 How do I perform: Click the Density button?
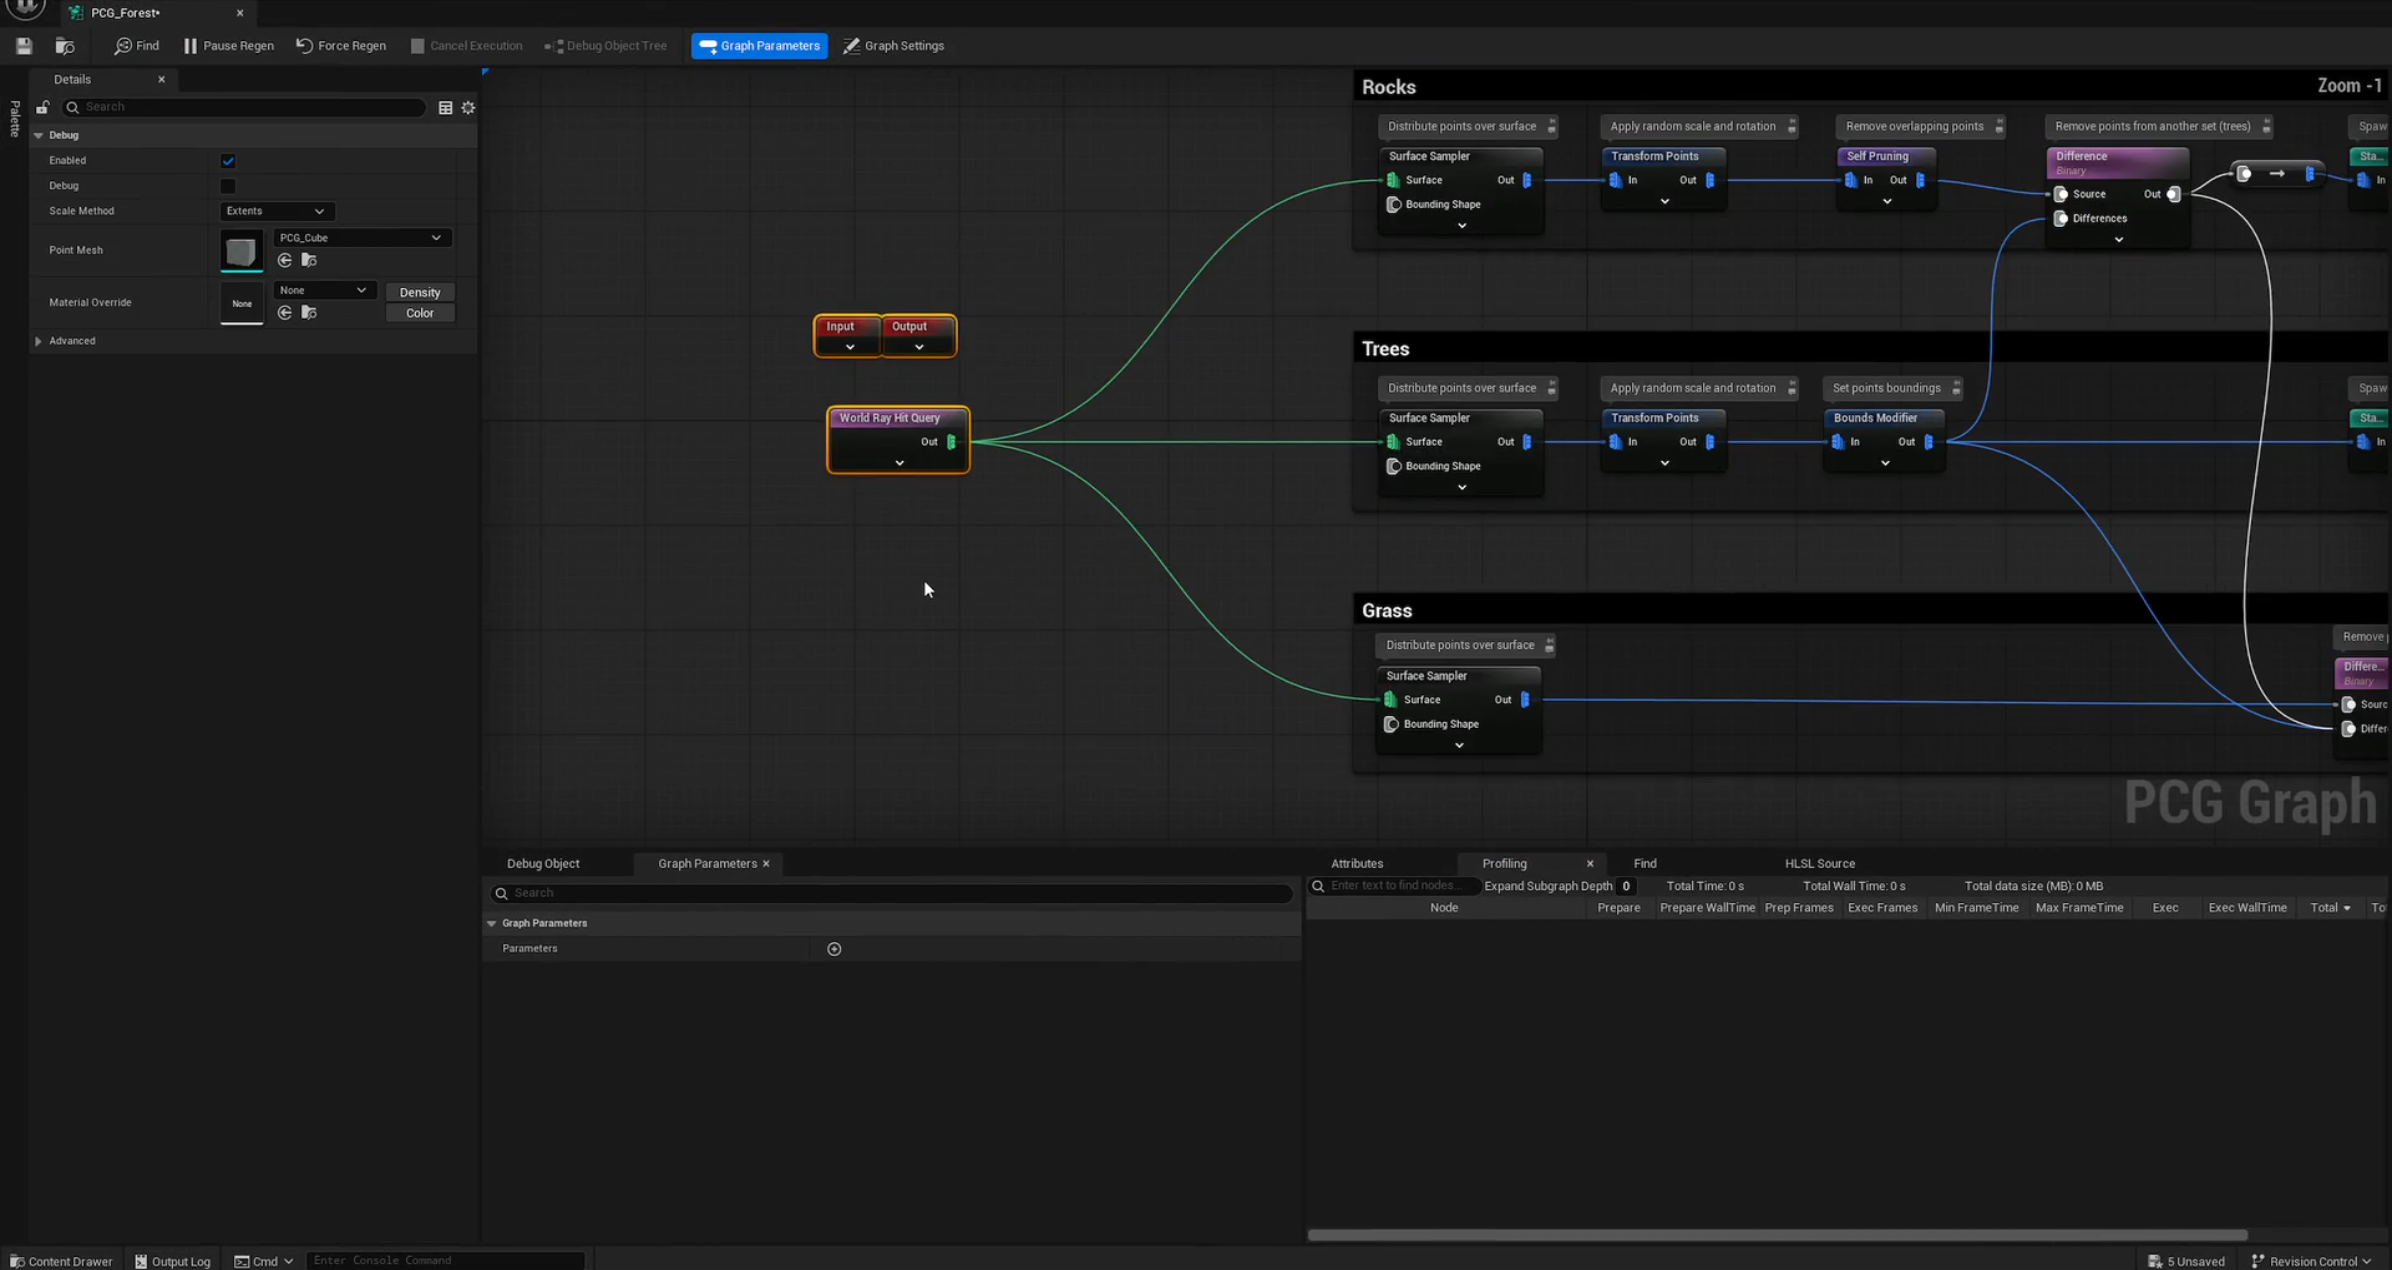click(x=419, y=292)
